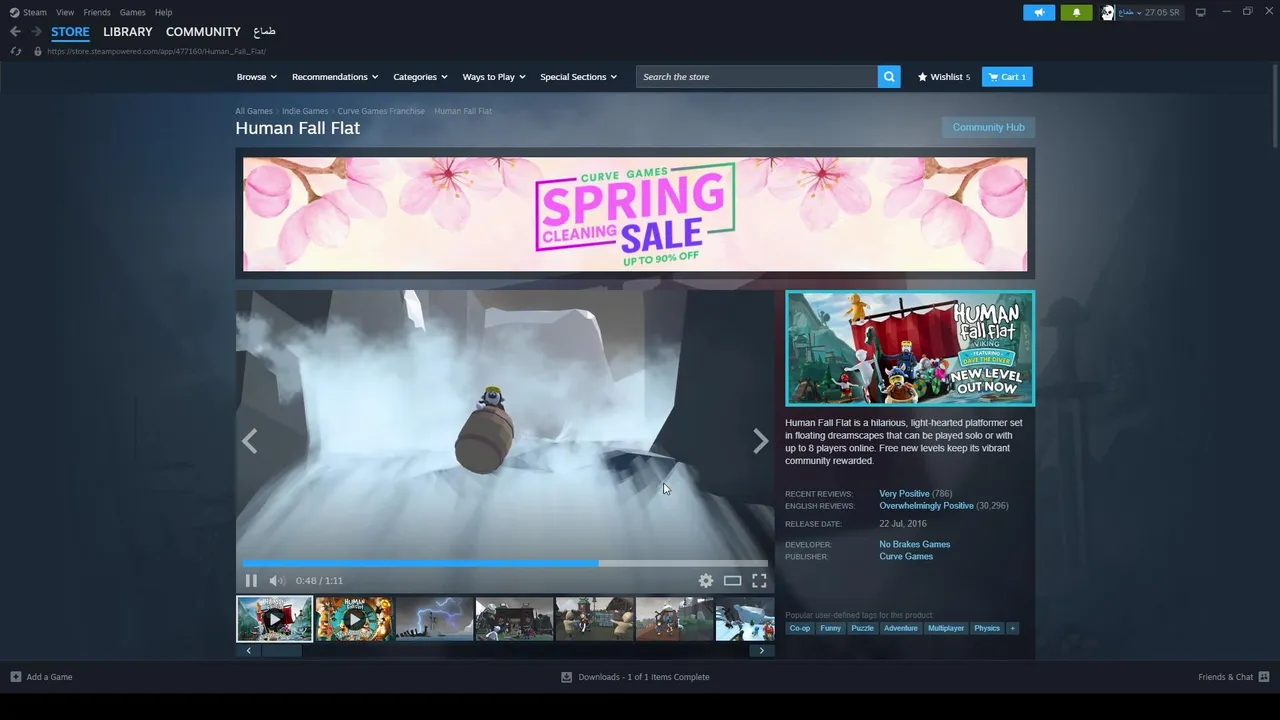
Task: Open the Help menu
Action: point(163,12)
